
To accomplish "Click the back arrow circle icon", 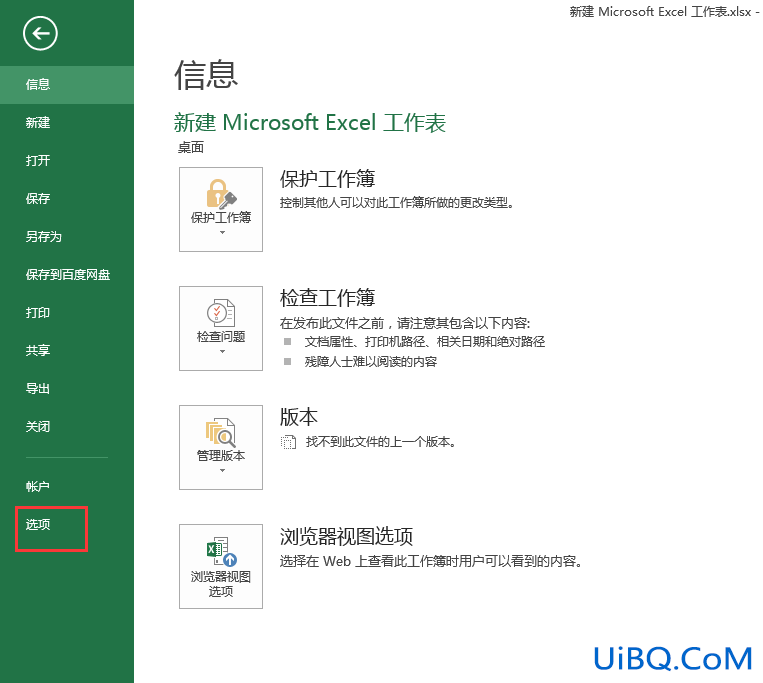I will click(40, 33).
